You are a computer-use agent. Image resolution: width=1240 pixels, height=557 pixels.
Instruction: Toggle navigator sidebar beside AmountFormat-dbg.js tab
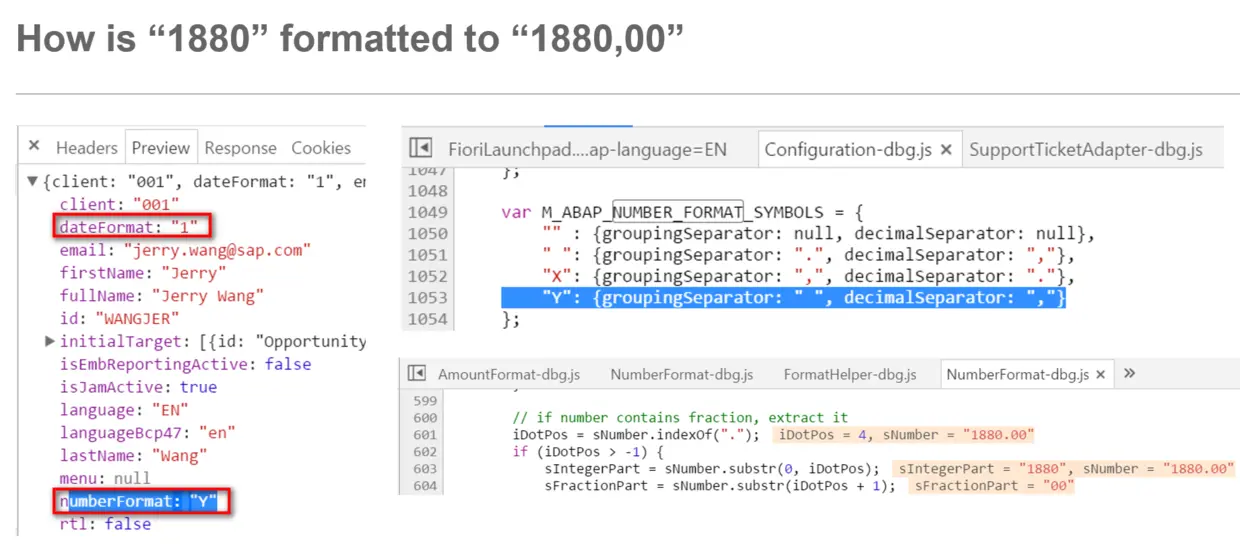[x=416, y=374]
